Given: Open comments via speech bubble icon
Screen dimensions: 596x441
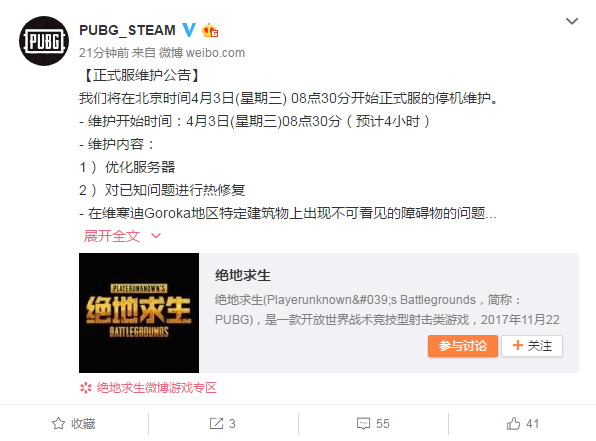Looking at the screenshot, I should pos(363,424).
